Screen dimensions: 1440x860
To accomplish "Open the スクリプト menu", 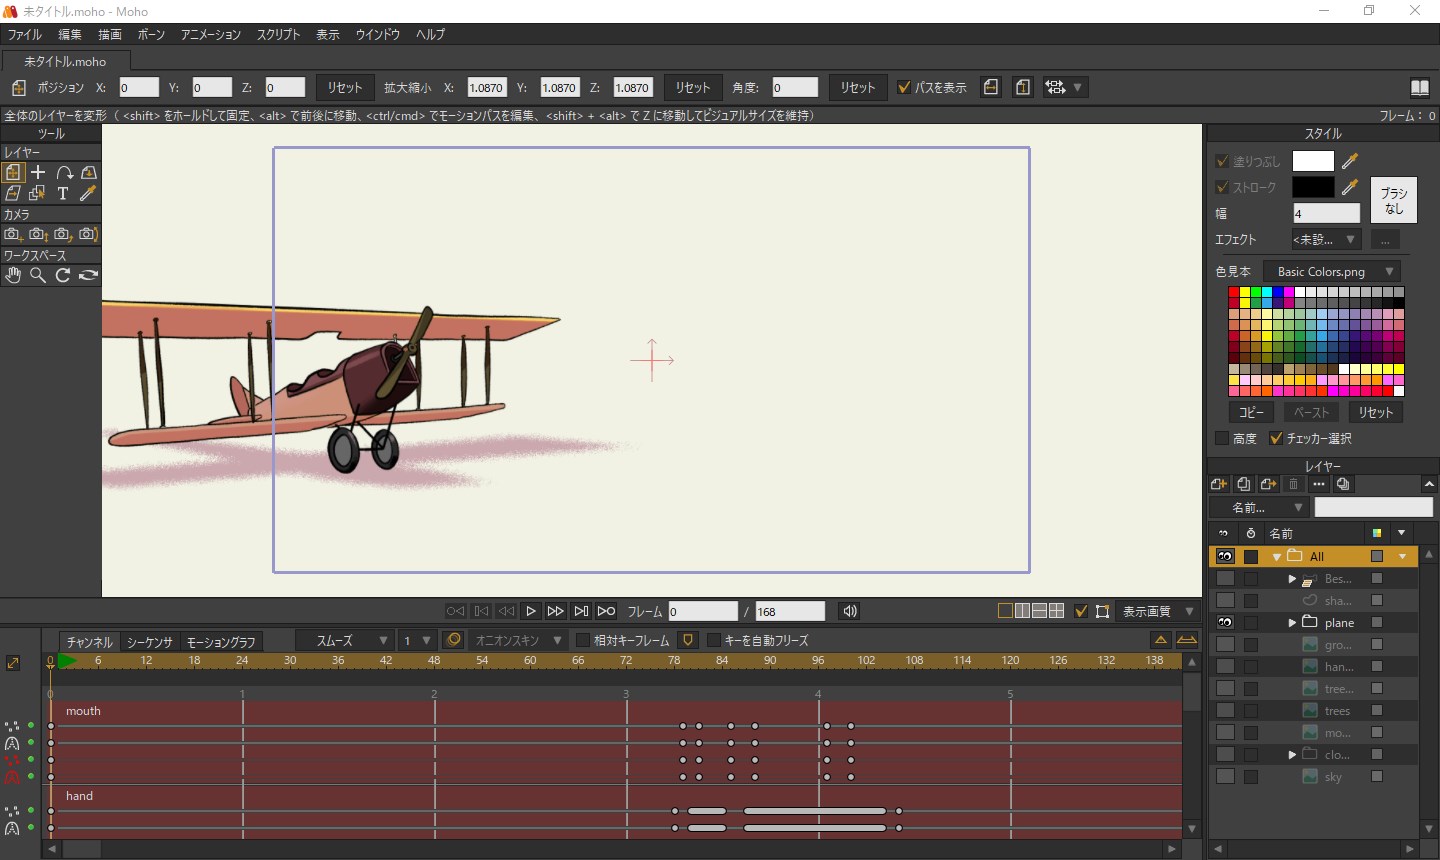I will (278, 34).
